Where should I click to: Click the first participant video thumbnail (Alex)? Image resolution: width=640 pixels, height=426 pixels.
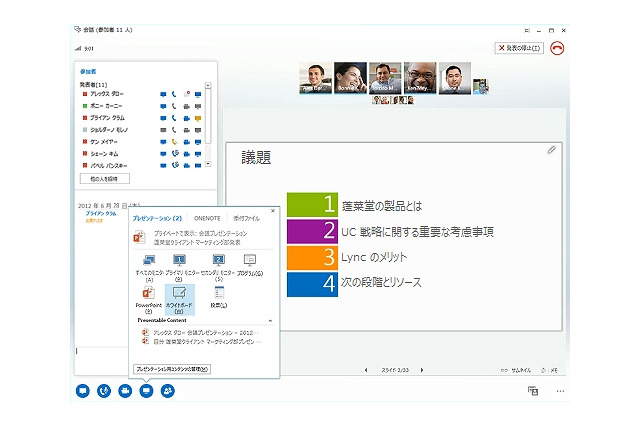coord(316,78)
